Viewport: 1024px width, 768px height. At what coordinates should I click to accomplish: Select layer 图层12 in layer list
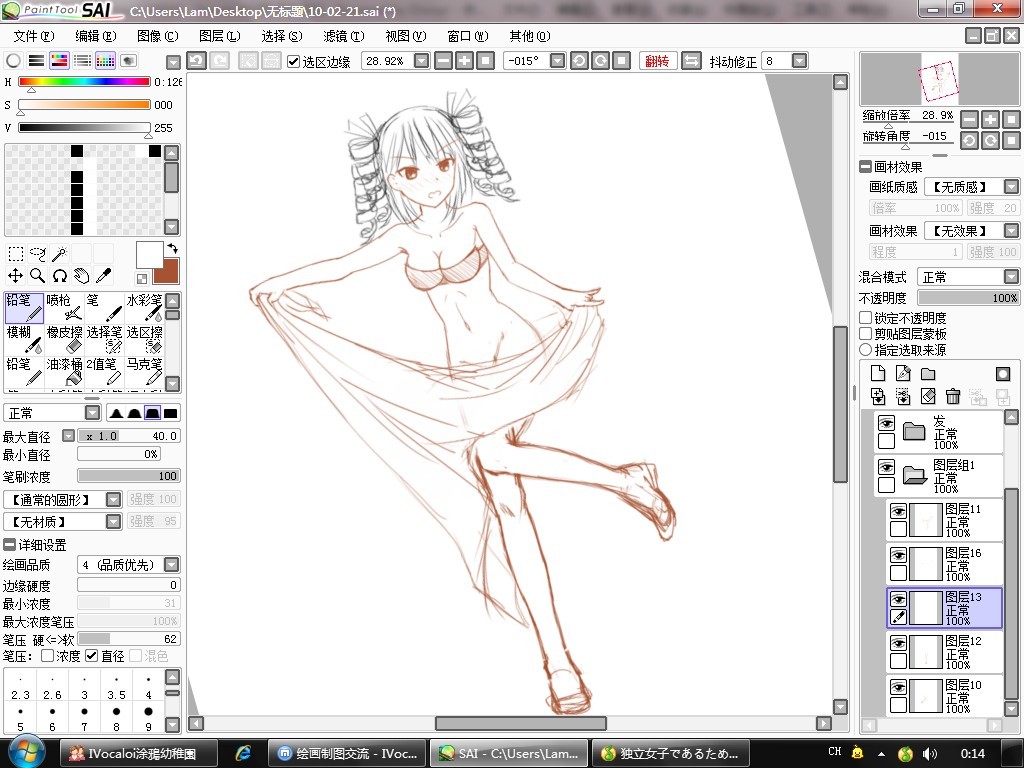[944, 651]
